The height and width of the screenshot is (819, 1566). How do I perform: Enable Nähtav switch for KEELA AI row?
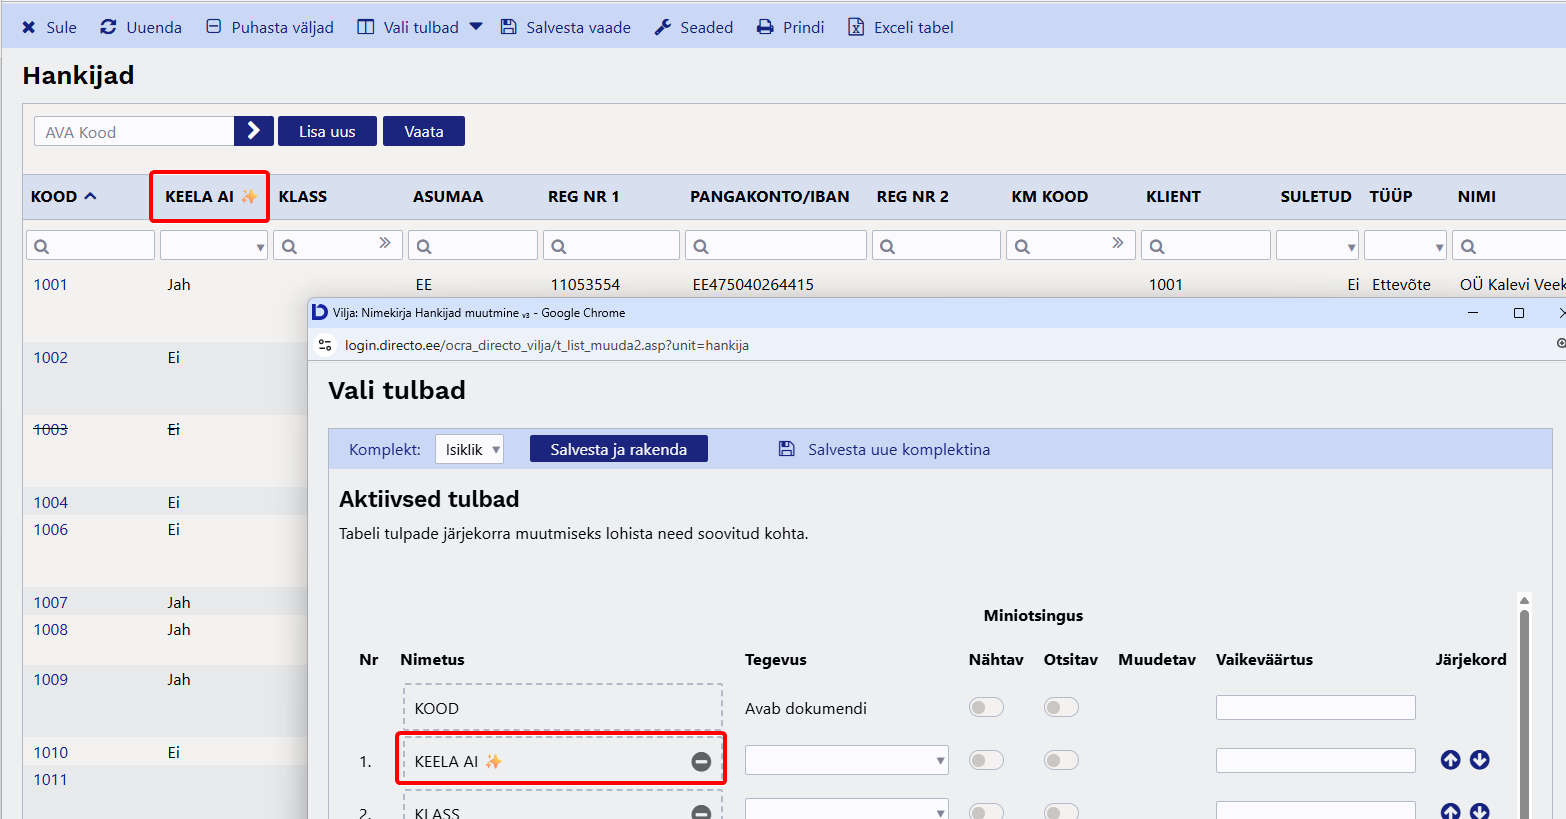pos(986,761)
